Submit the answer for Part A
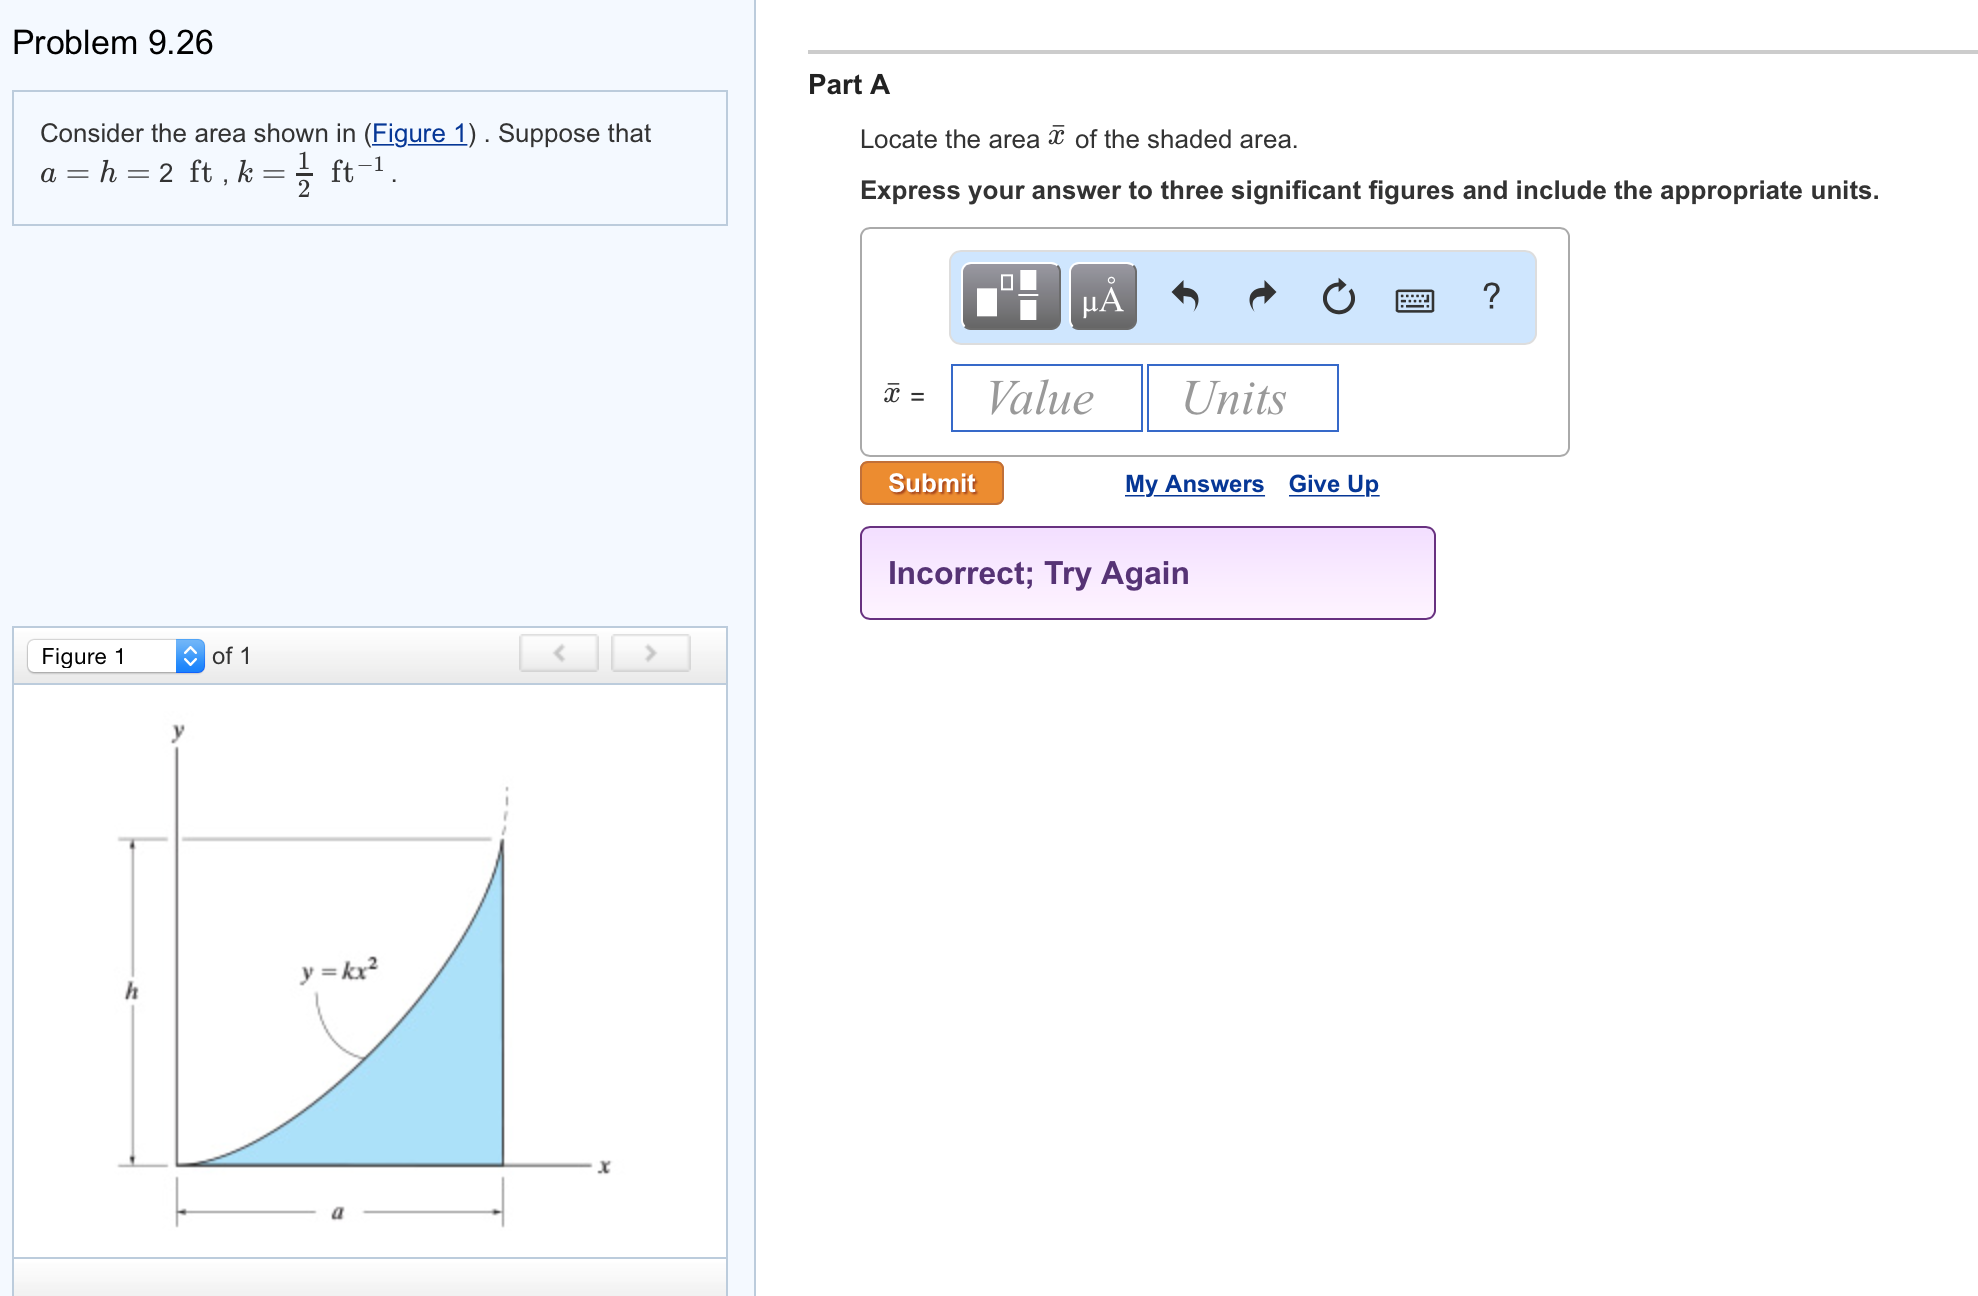This screenshot has width=1978, height=1296. pos(930,483)
